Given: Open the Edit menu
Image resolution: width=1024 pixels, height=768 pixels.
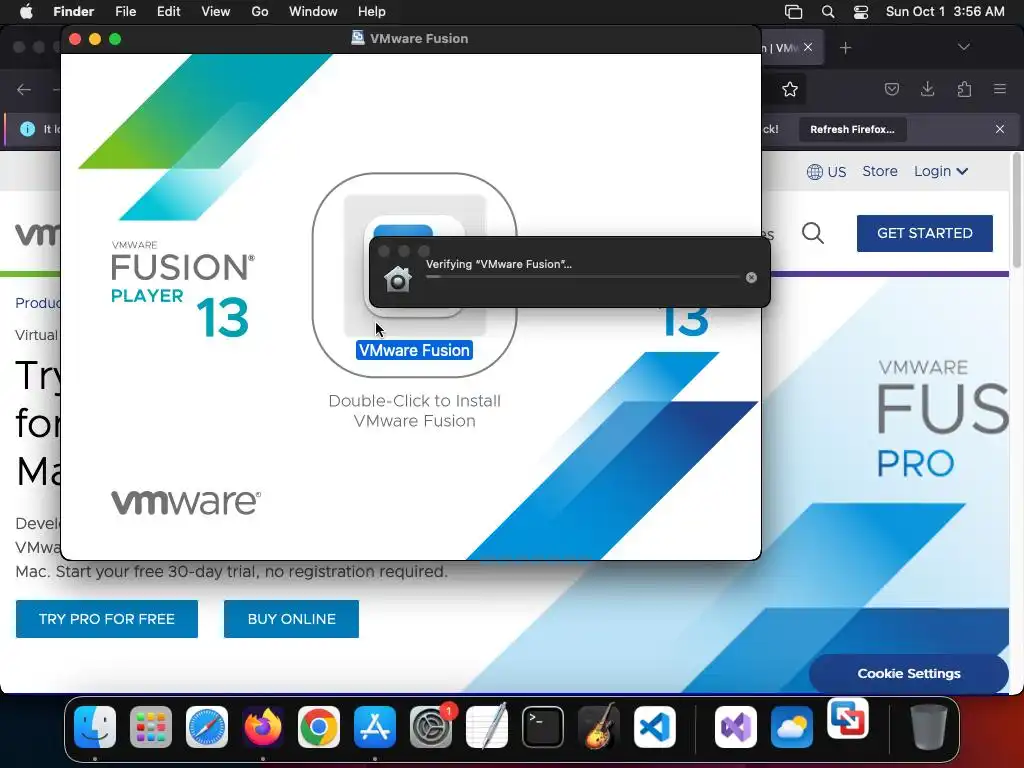Looking at the screenshot, I should [168, 12].
